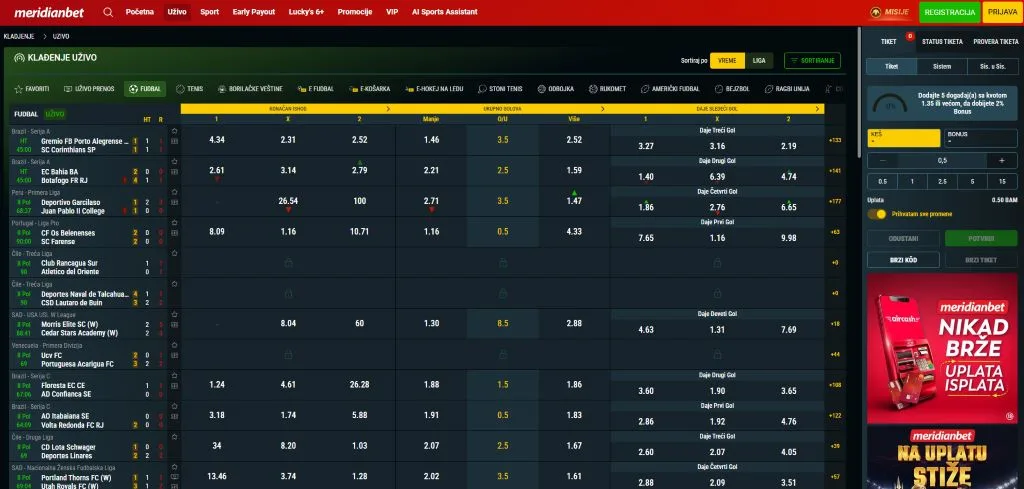Image resolution: width=1024 pixels, height=489 pixels.
Task: Open Uživo Prenos live stream filter
Action: tap(89, 89)
